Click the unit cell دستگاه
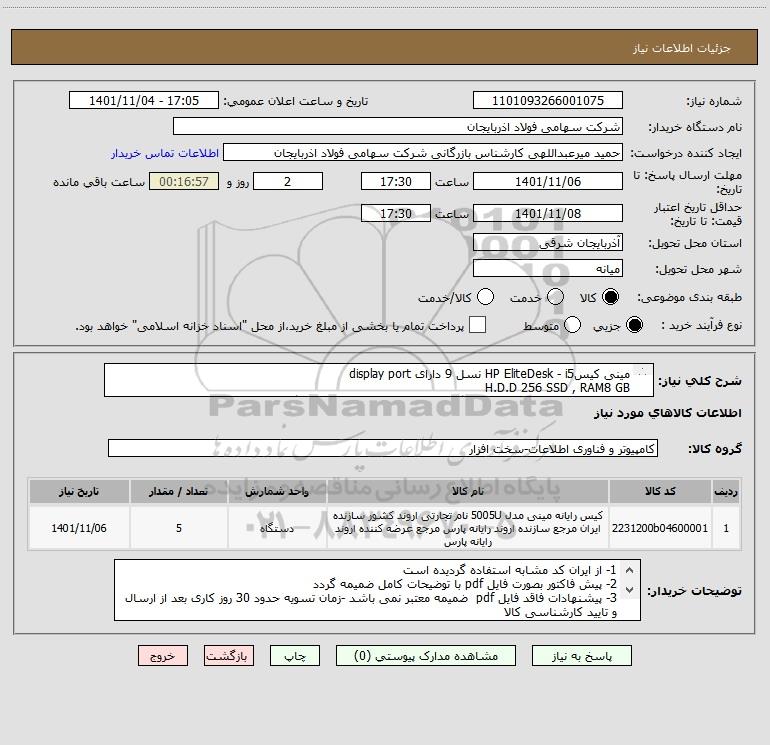 coord(277,528)
